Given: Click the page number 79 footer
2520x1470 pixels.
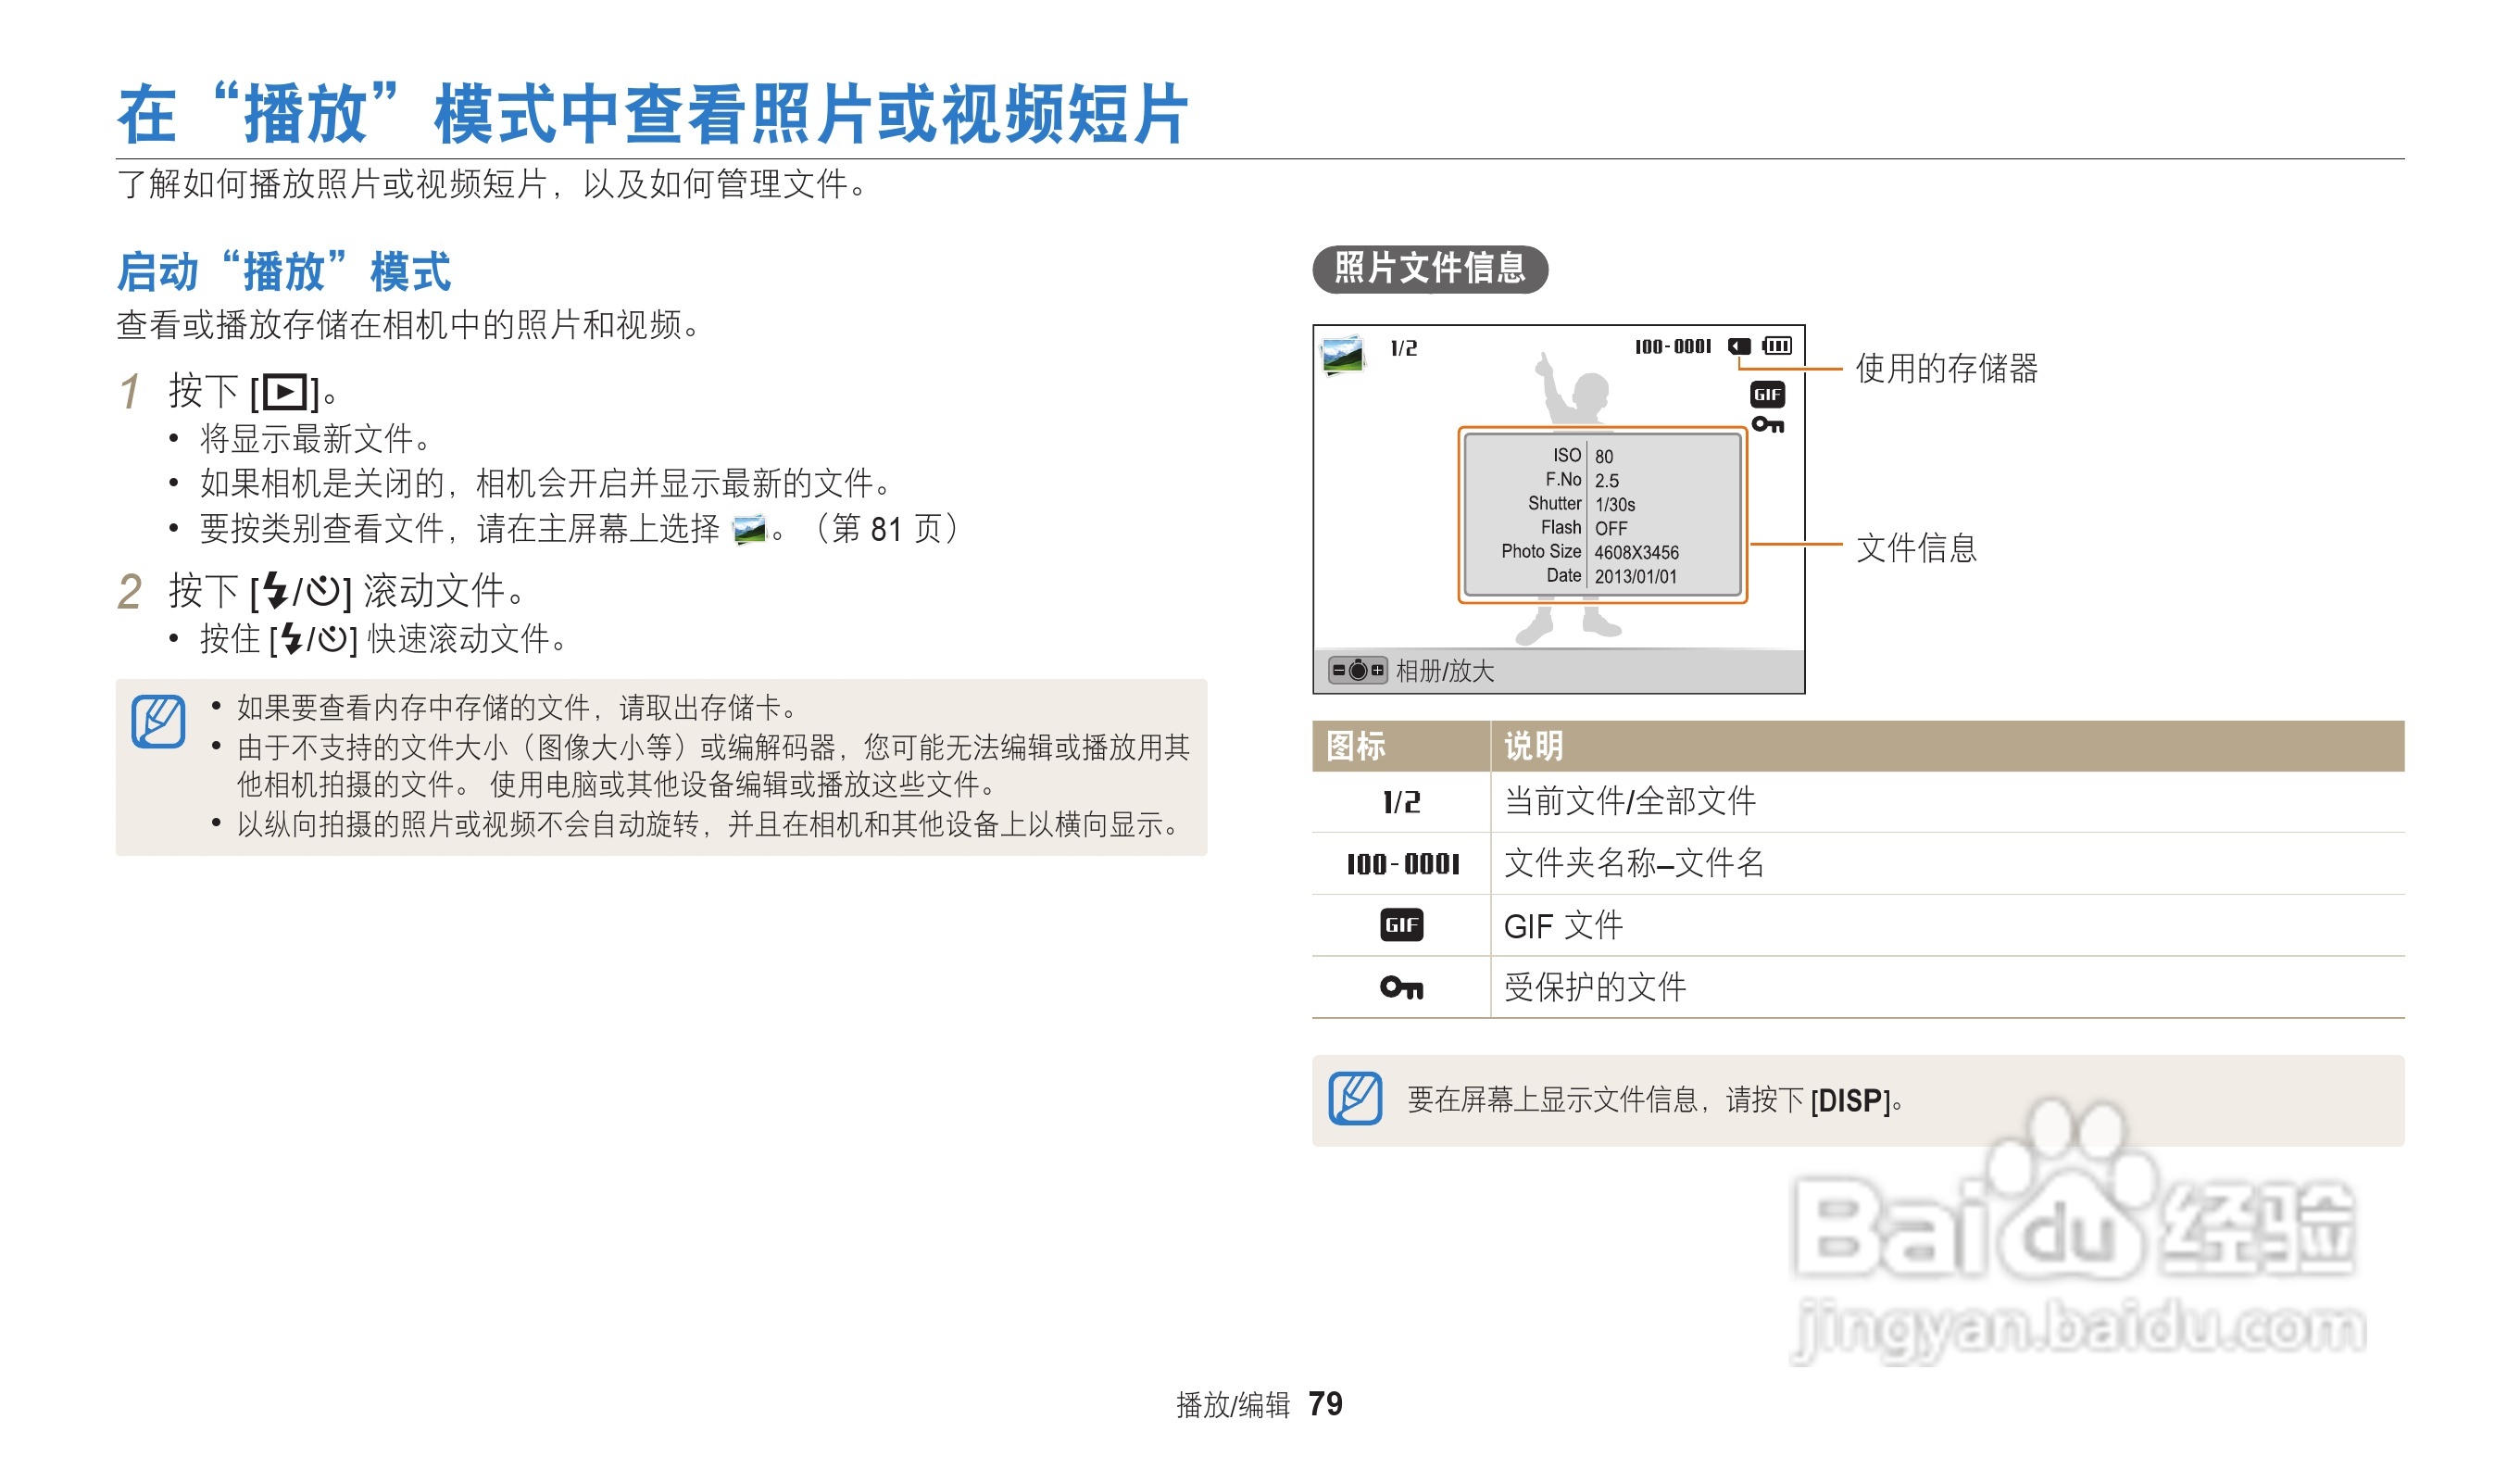Looking at the screenshot, I should [1325, 1404].
